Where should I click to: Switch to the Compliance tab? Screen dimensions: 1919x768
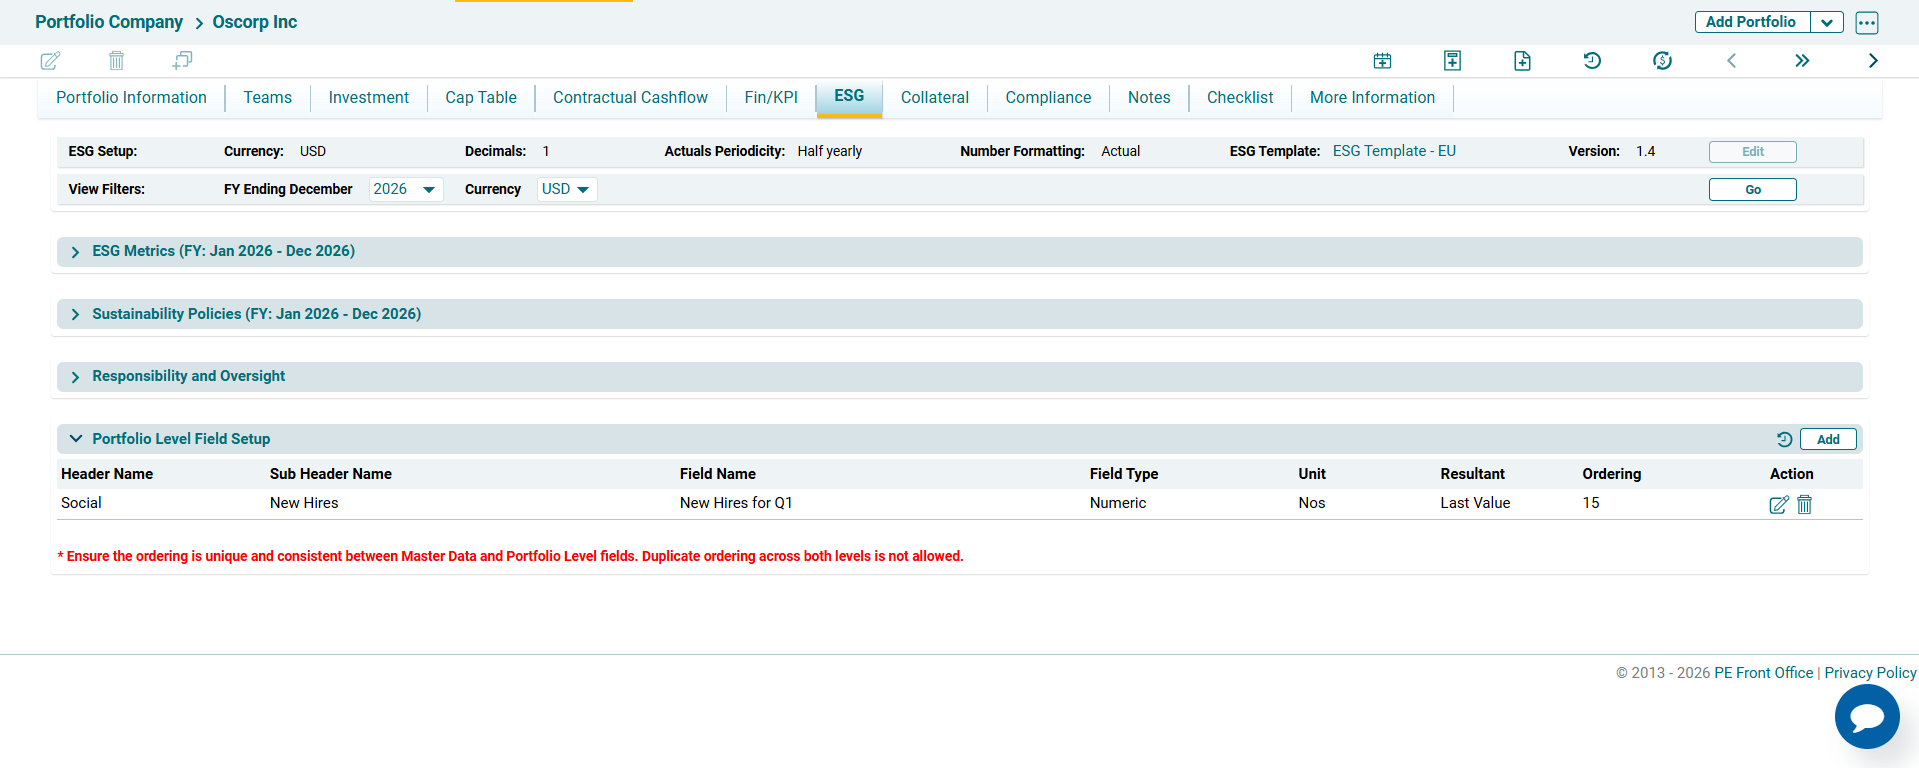click(x=1048, y=98)
